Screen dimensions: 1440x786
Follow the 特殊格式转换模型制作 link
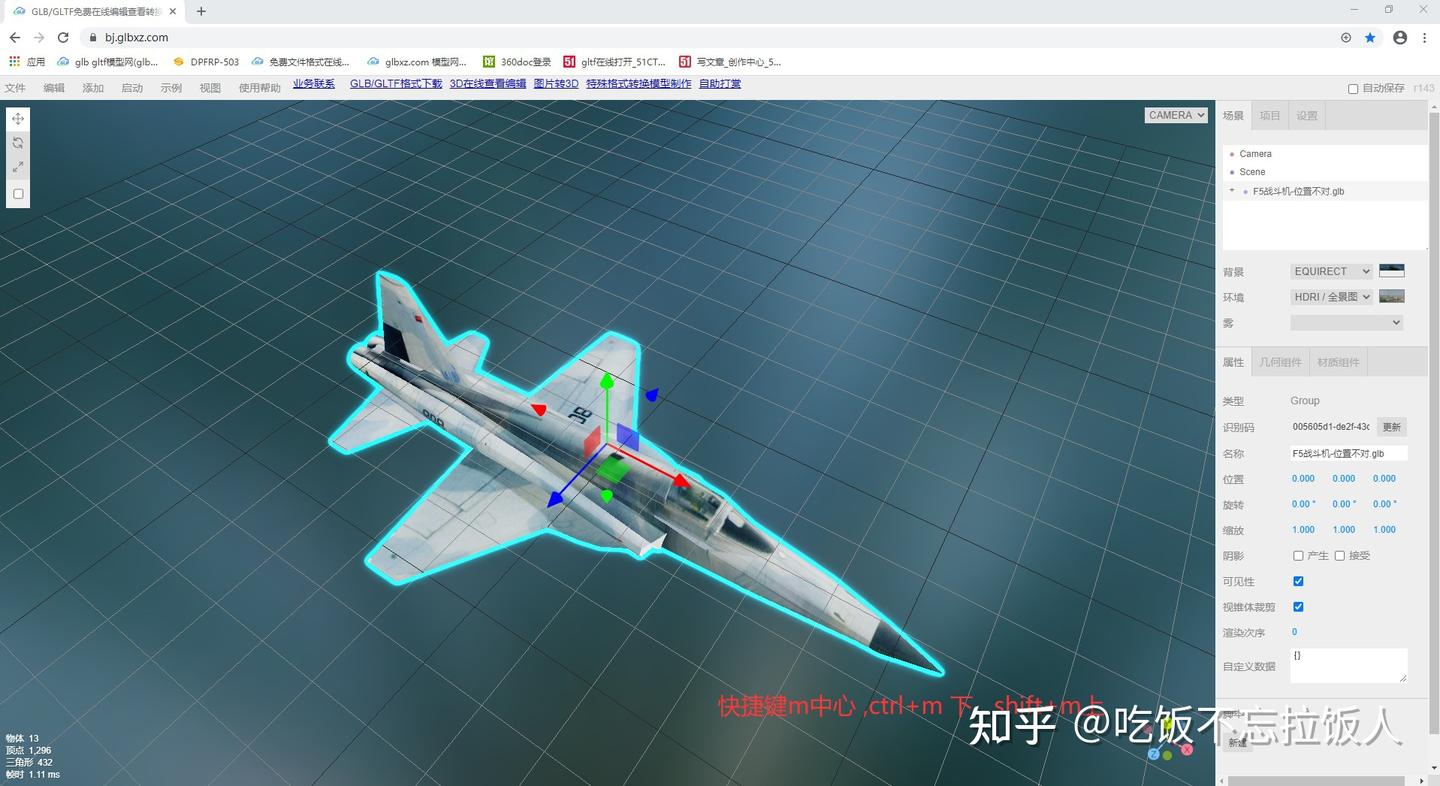[639, 84]
